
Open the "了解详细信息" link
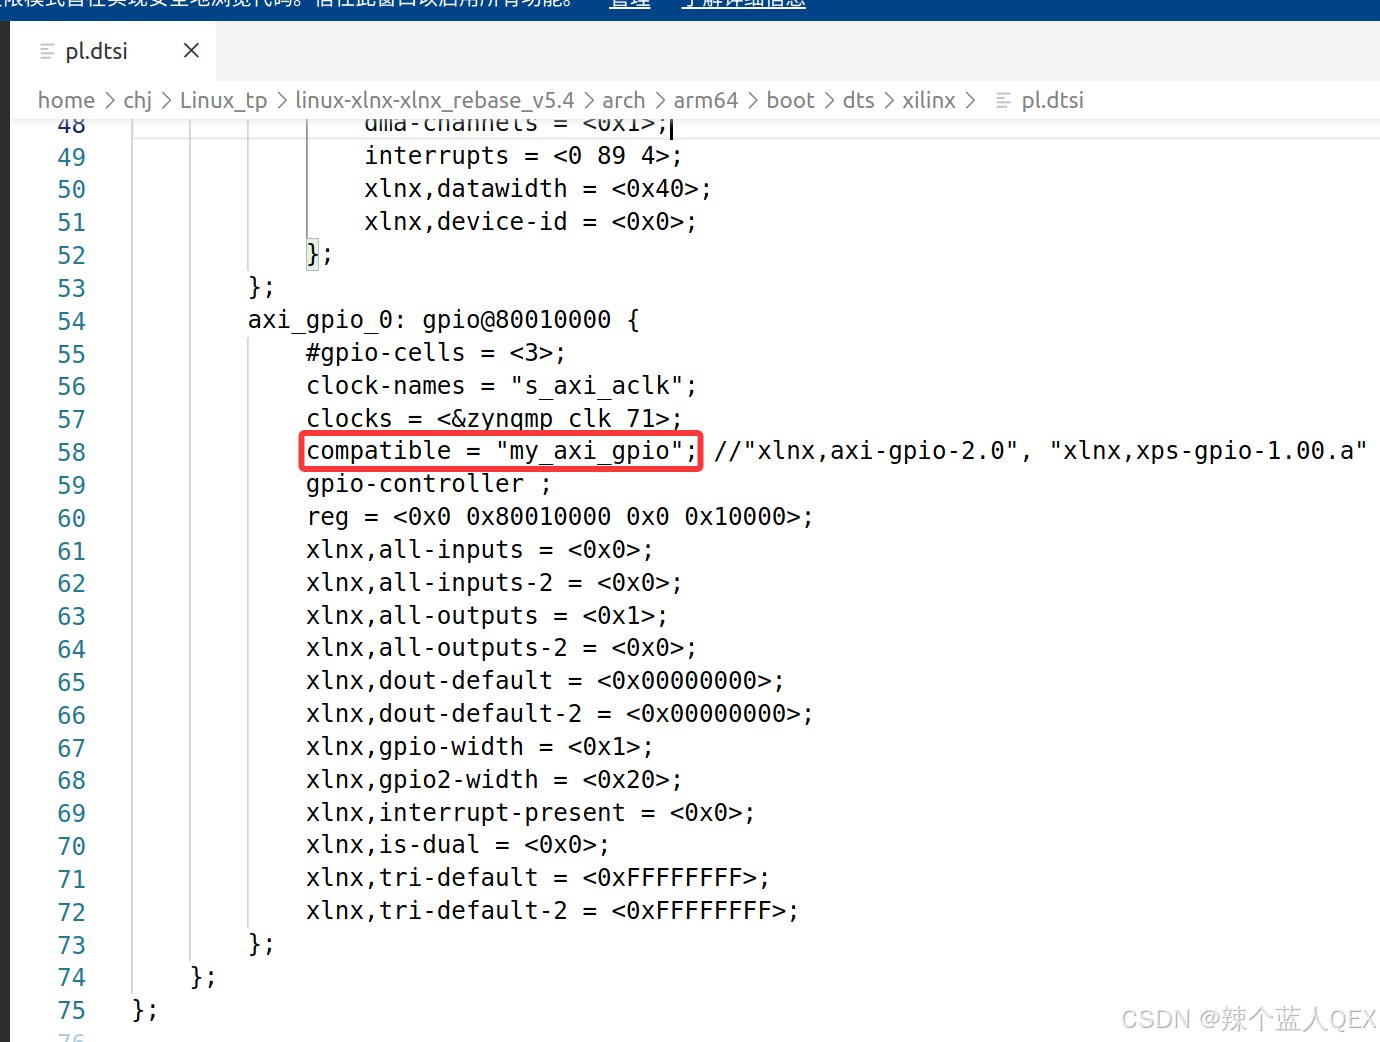click(742, 4)
